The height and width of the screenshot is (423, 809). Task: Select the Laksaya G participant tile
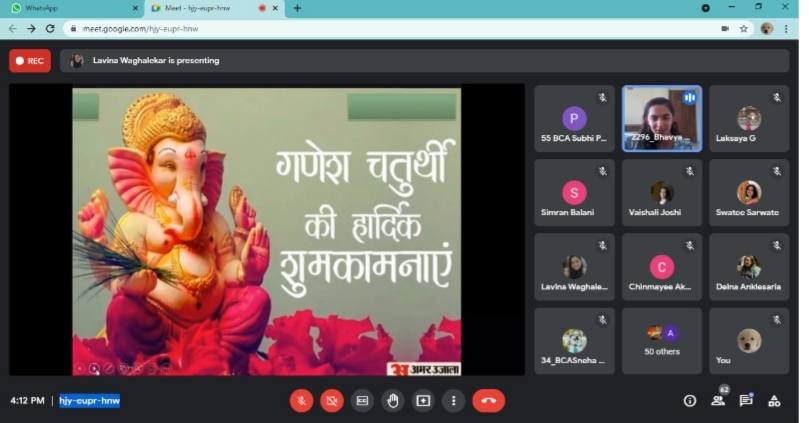(x=749, y=119)
